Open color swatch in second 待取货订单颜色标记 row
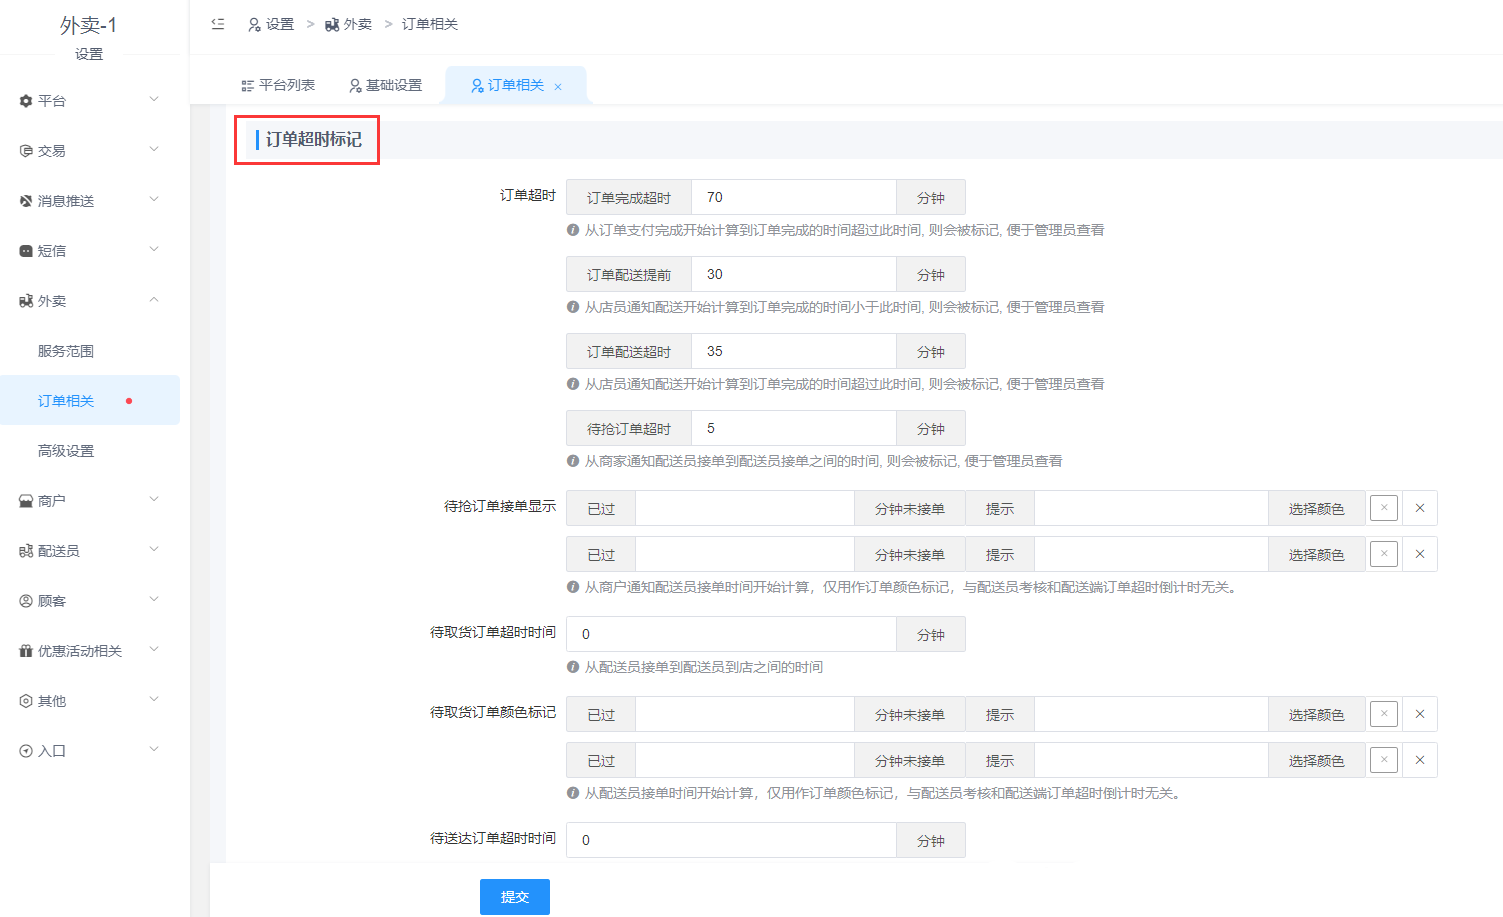The height and width of the screenshot is (917, 1503). (1384, 760)
